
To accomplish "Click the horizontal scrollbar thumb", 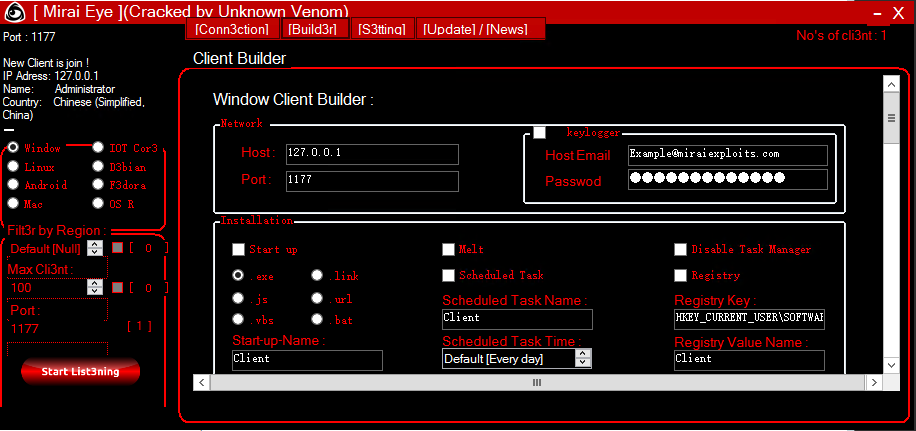I will [537, 383].
